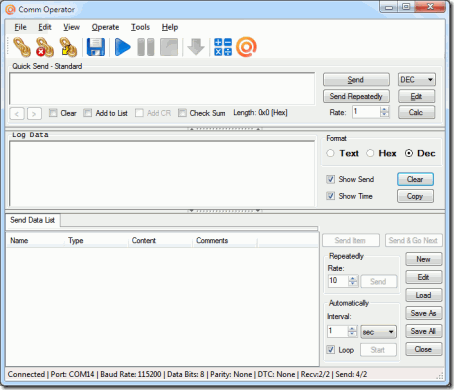454x390 pixels.
Task: Click the Type column header
Action: point(96,241)
